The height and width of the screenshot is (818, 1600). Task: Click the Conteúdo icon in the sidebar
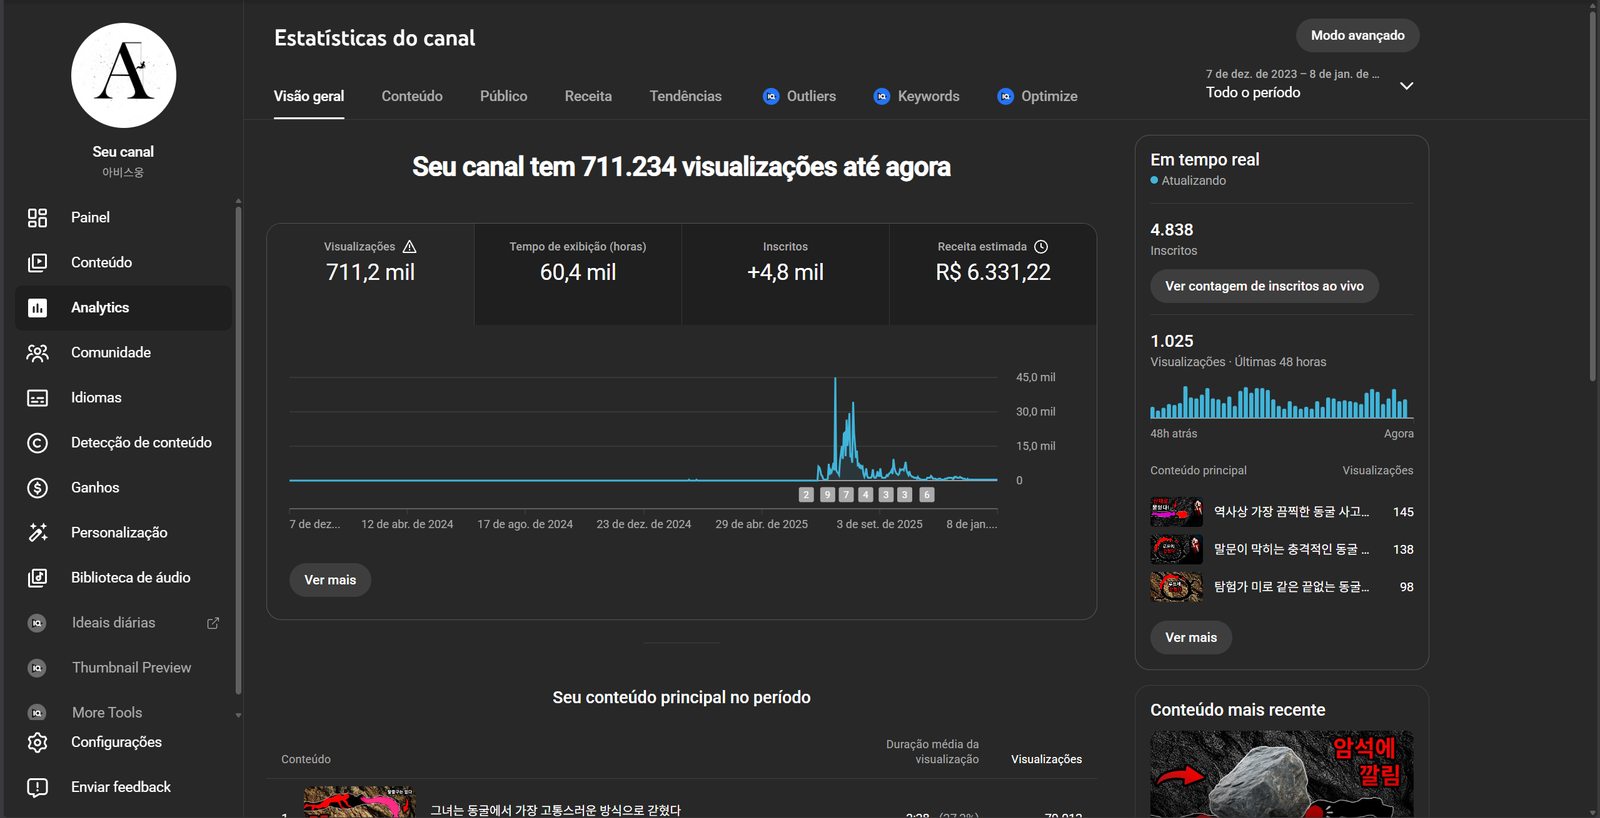pyautogui.click(x=37, y=263)
